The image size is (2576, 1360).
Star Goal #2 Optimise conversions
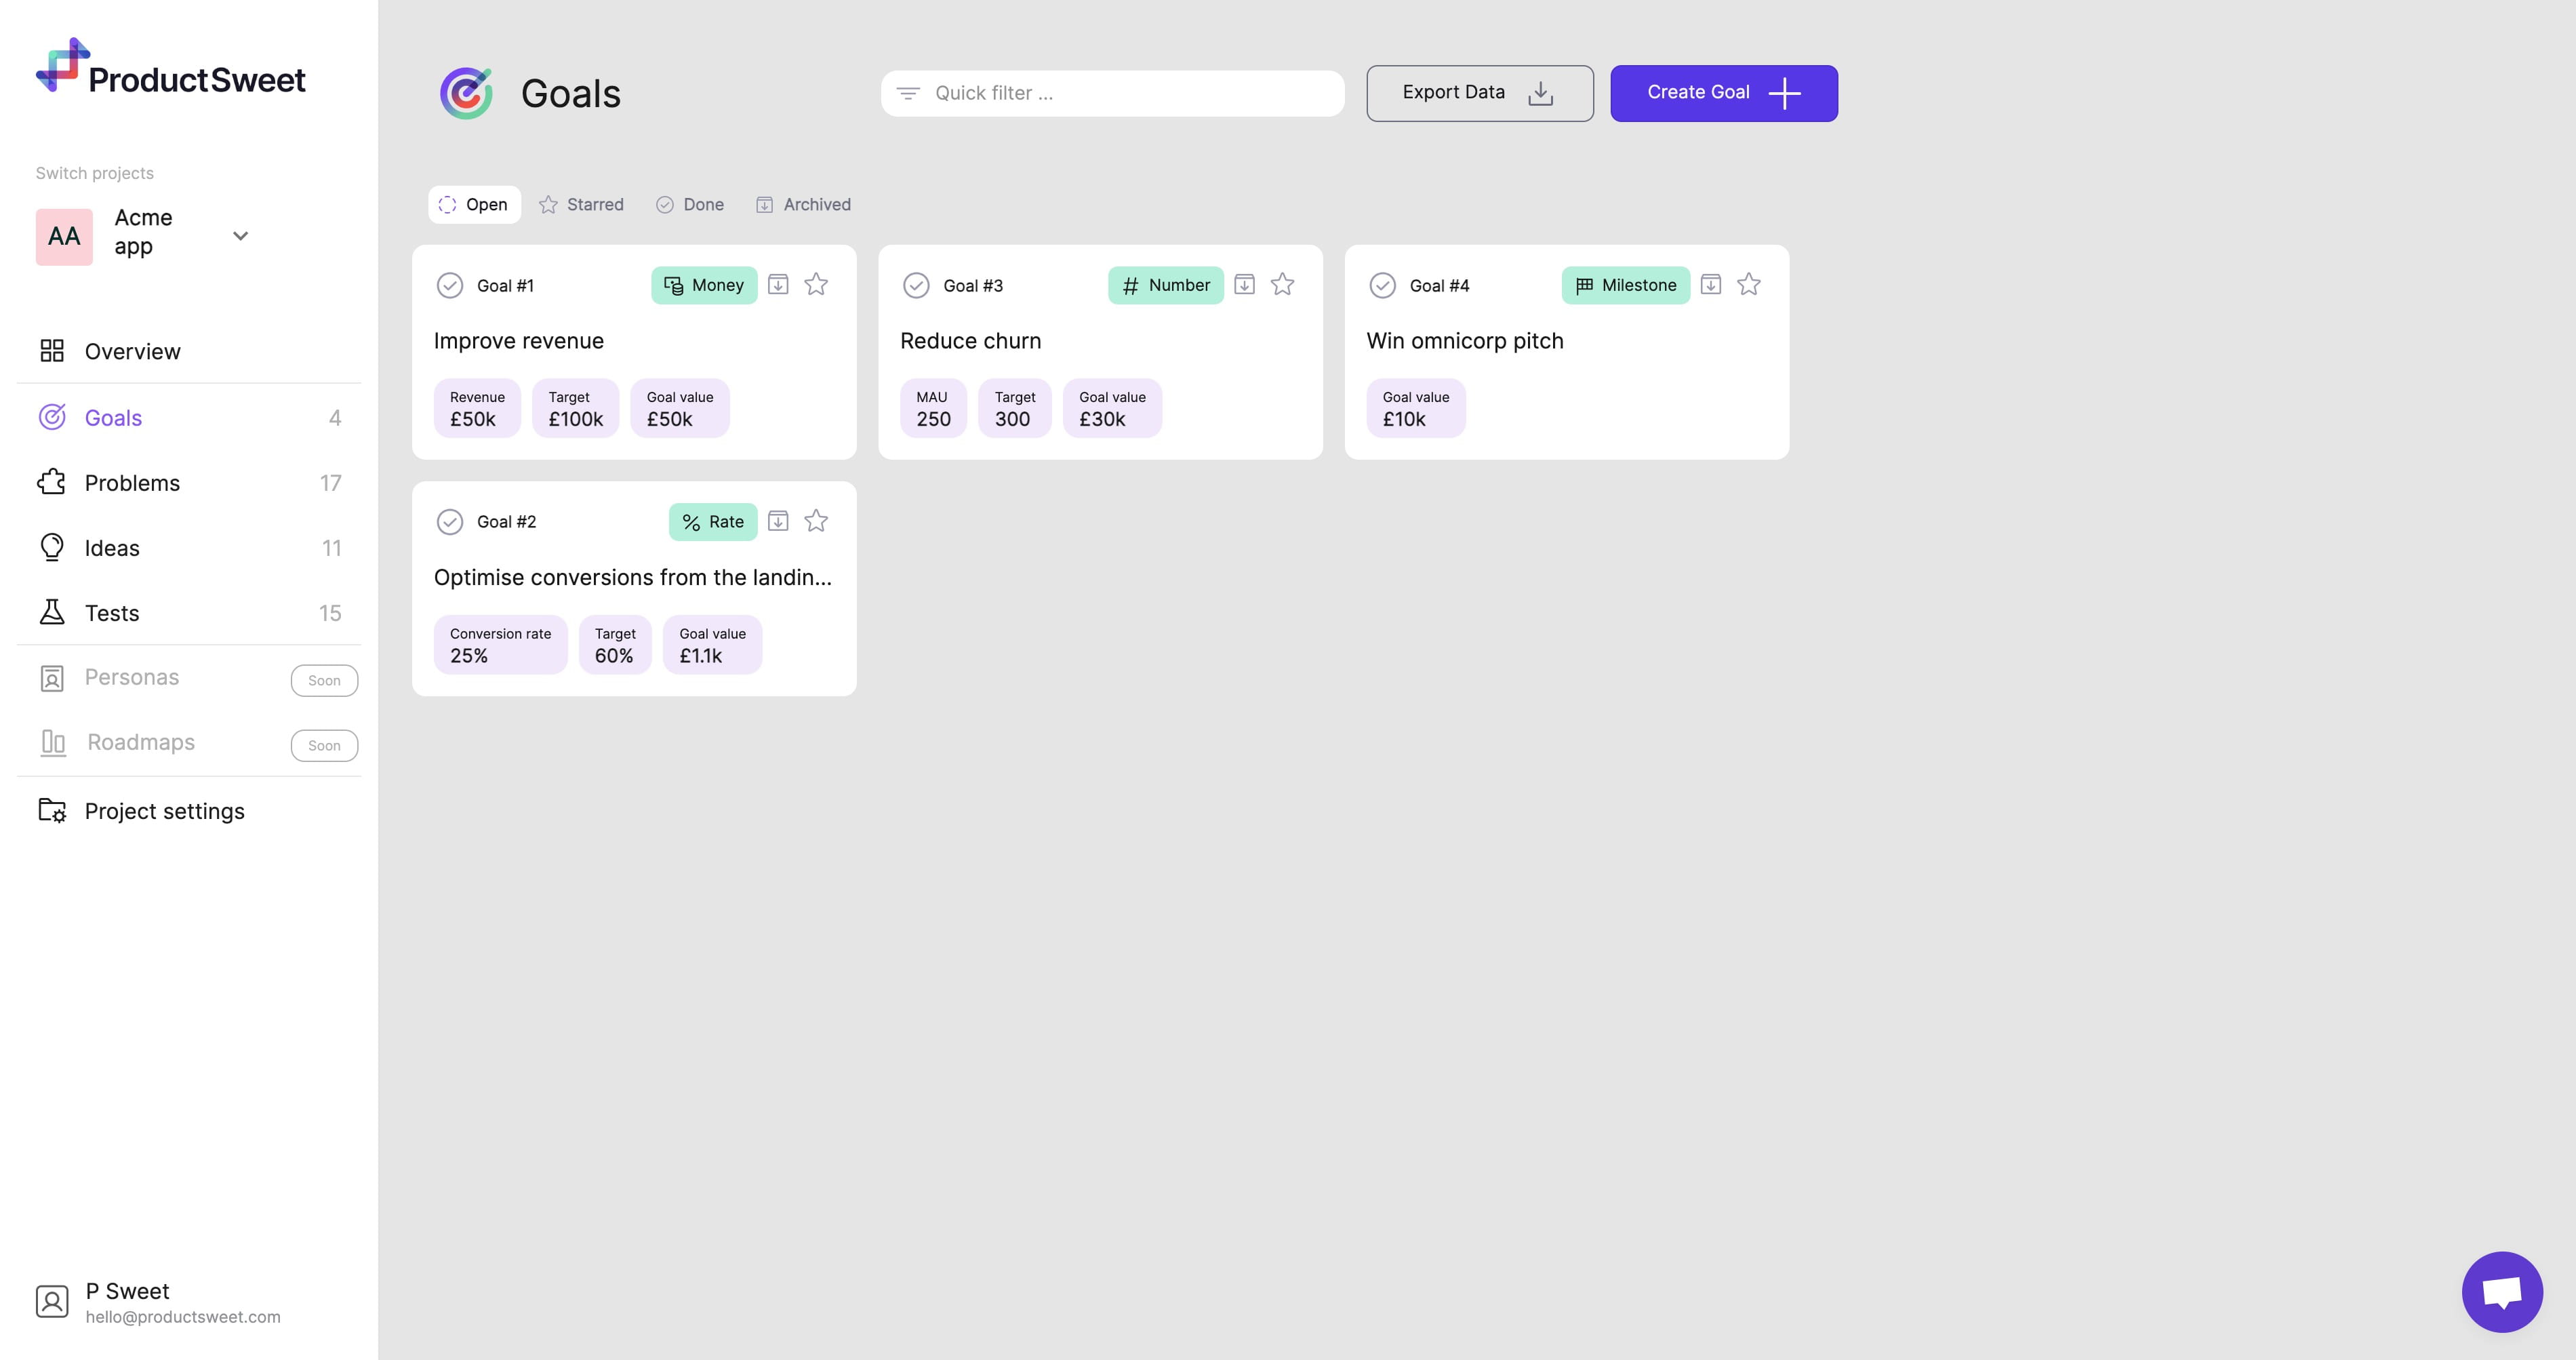[x=816, y=521]
